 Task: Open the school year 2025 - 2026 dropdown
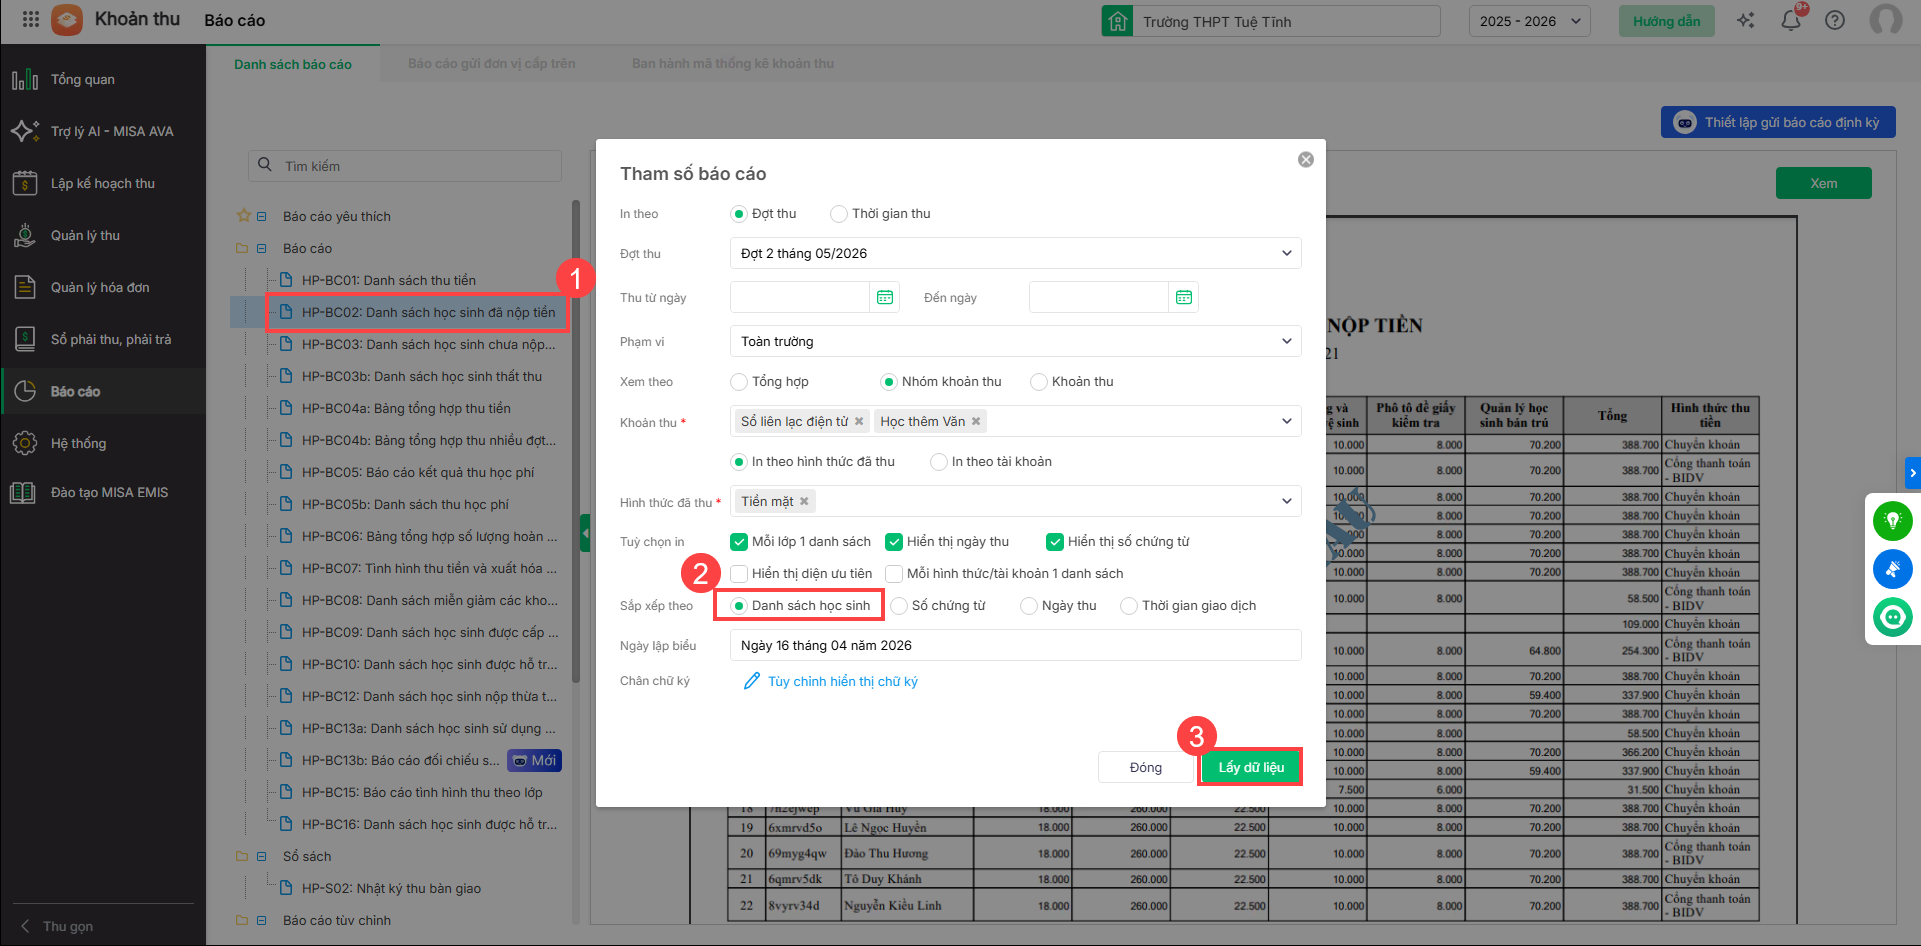click(x=1529, y=21)
